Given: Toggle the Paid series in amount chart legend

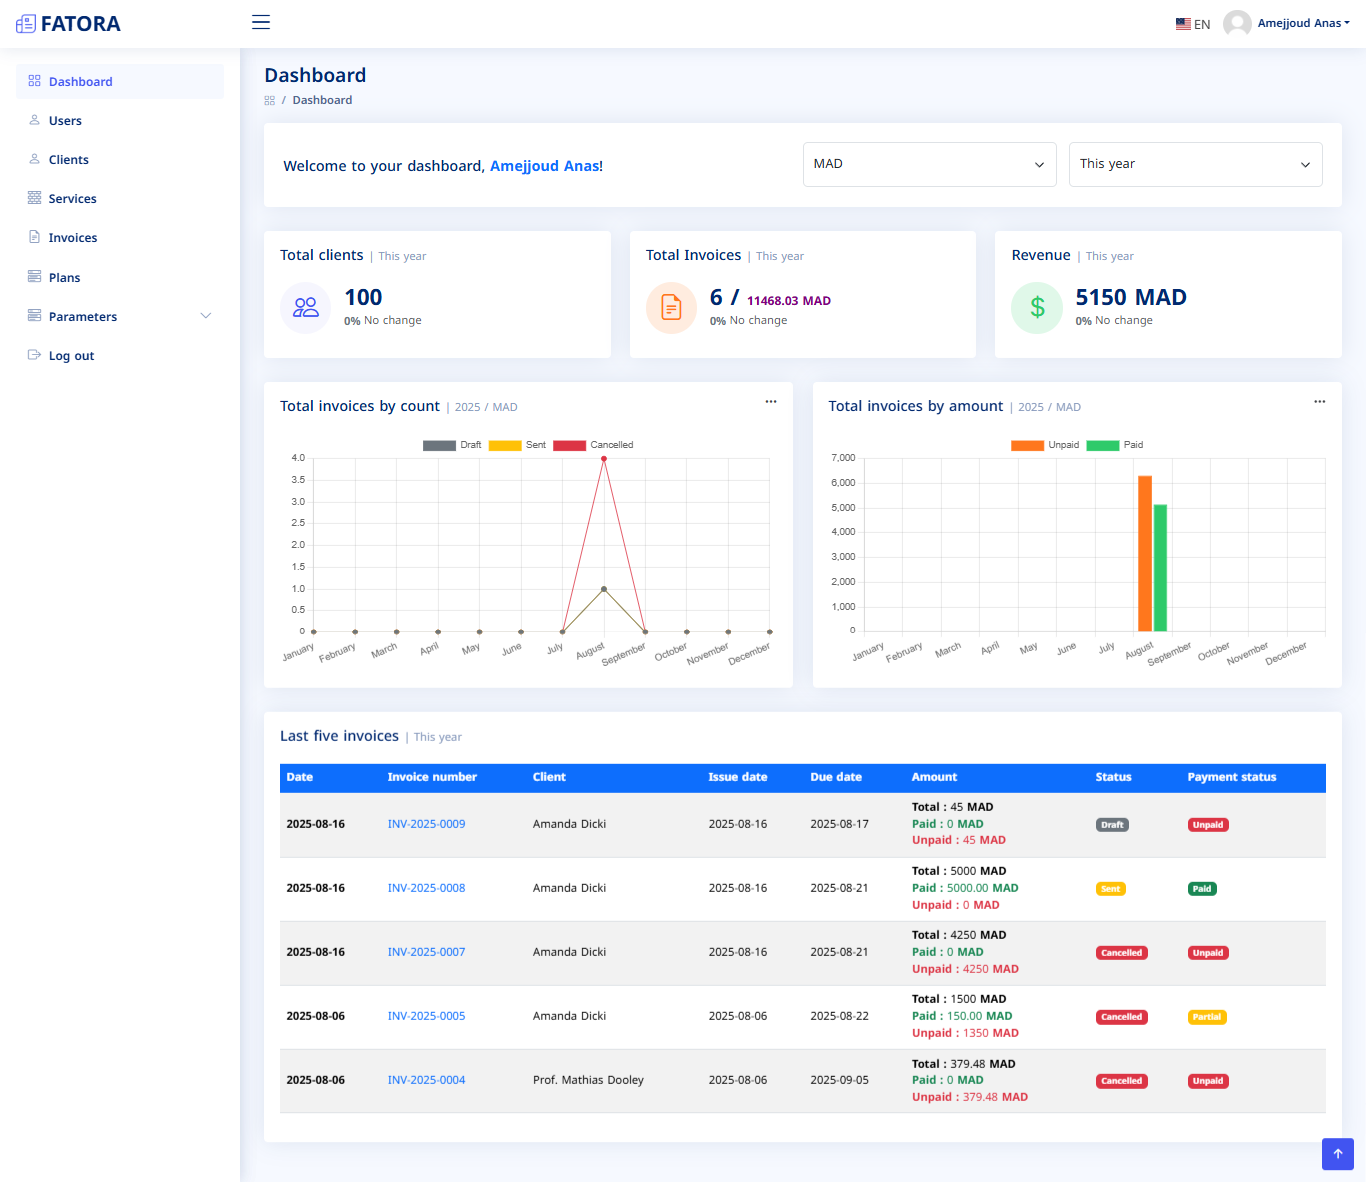Looking at the screenshot, I should [1103, 446].
